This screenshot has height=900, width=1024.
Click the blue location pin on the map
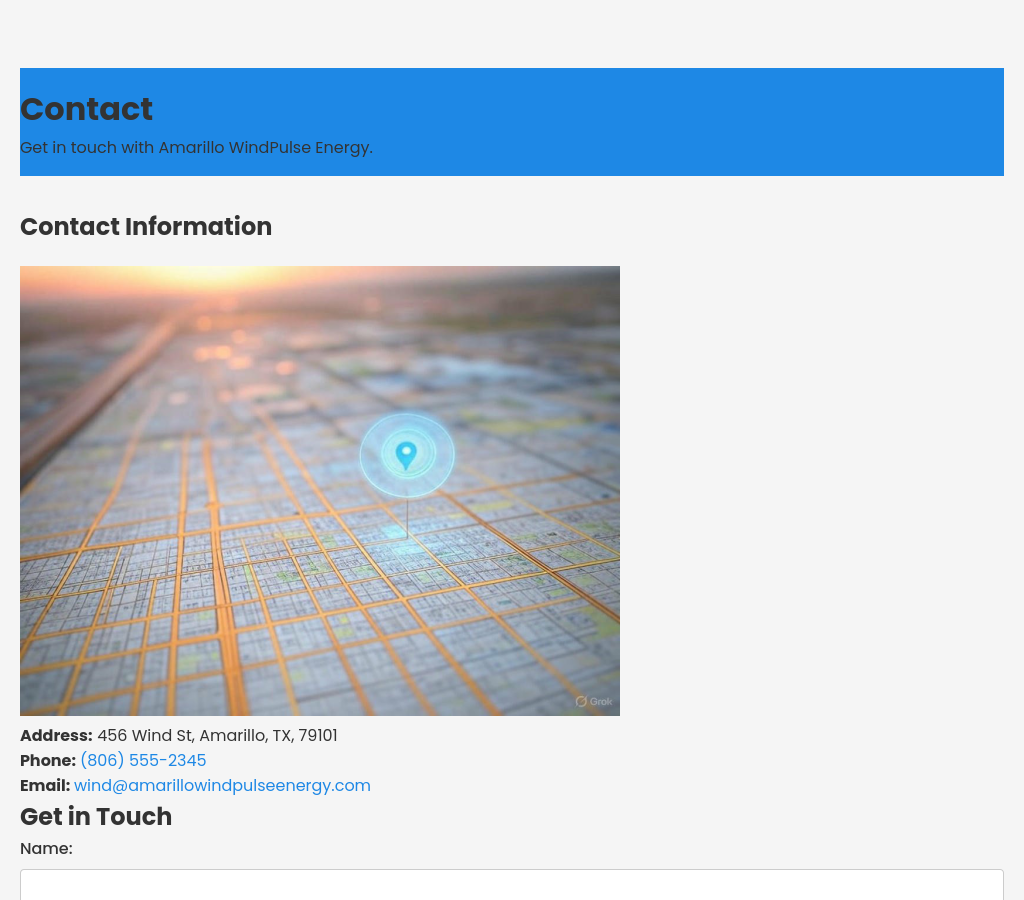pyautogui.click(x=406, y=455)
